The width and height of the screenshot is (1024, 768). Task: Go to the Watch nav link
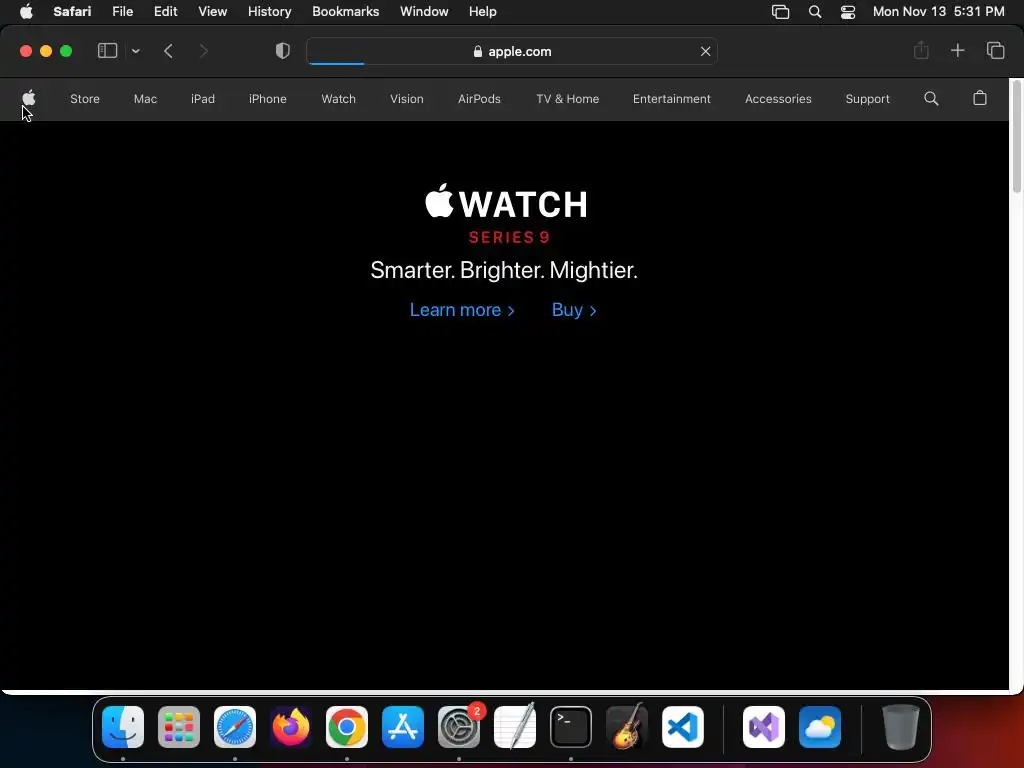[338, 99]
